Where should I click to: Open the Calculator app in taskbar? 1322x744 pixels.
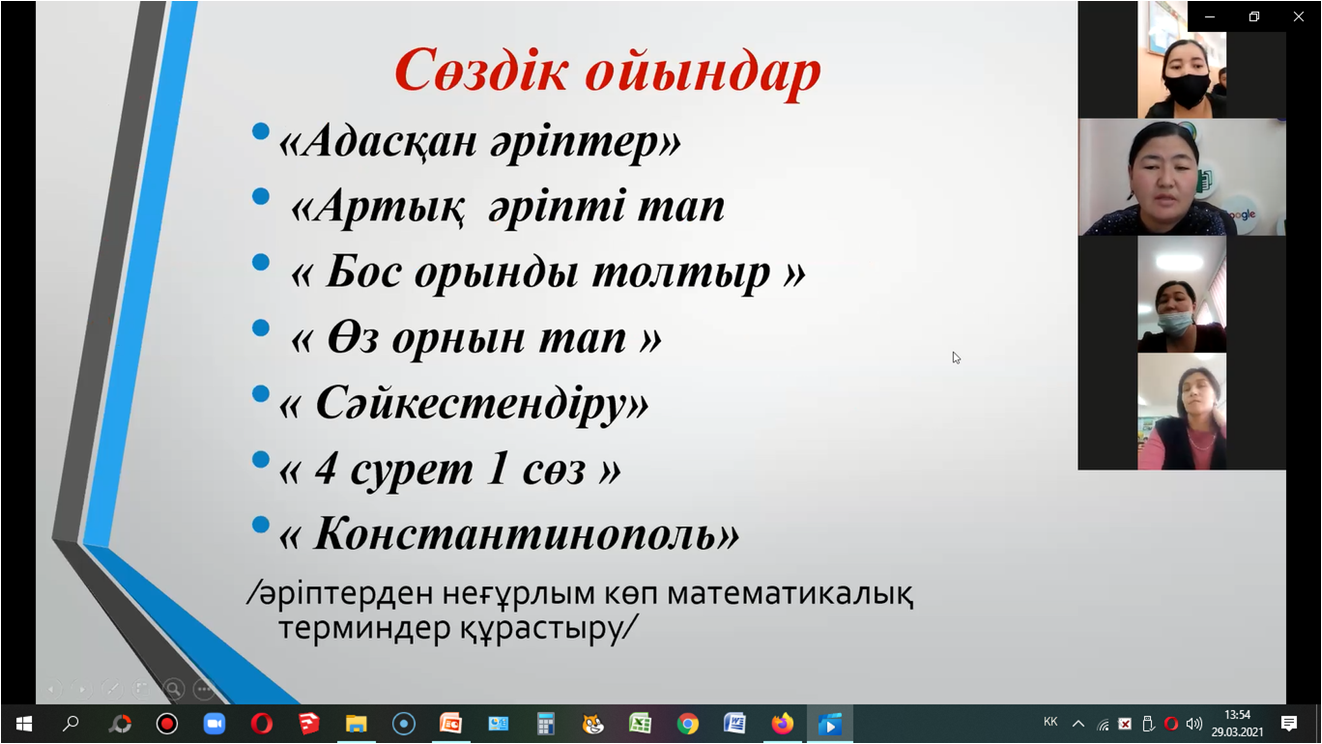coord(545,723)
